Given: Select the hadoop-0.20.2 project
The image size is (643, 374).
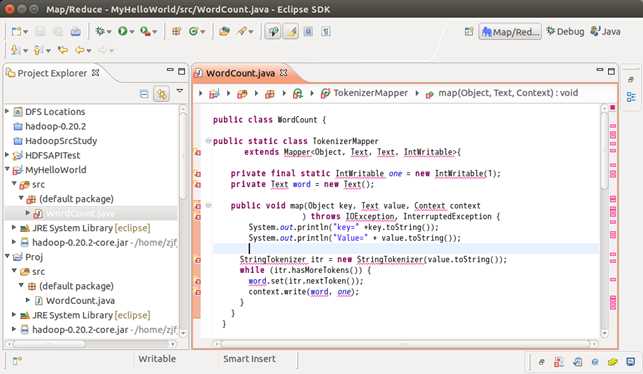Looking at the screenshot, I should [x=55, y=126].
